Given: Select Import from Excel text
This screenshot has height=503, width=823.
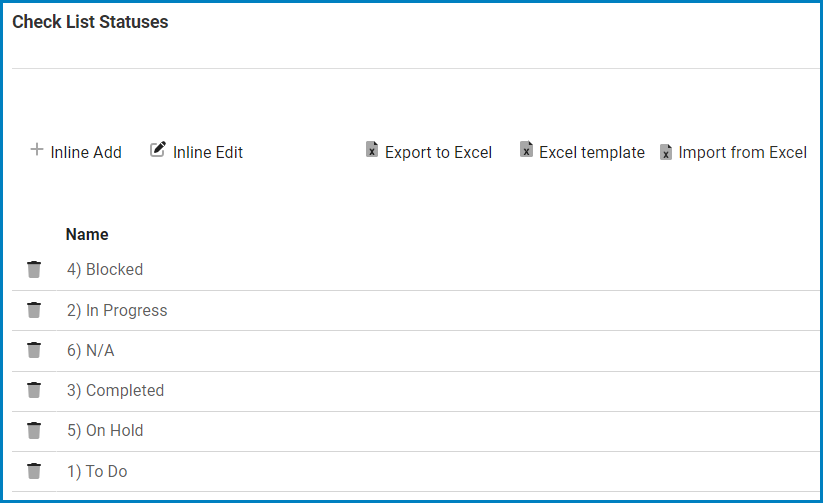Looking at the screenshot, I should [742, 153].
